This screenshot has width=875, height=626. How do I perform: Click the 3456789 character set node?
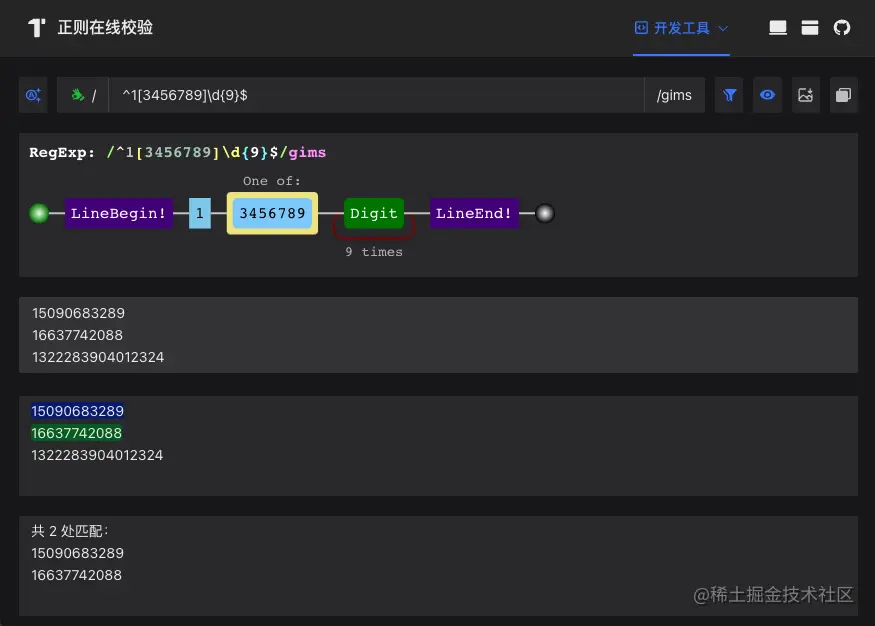click(272, 213)
